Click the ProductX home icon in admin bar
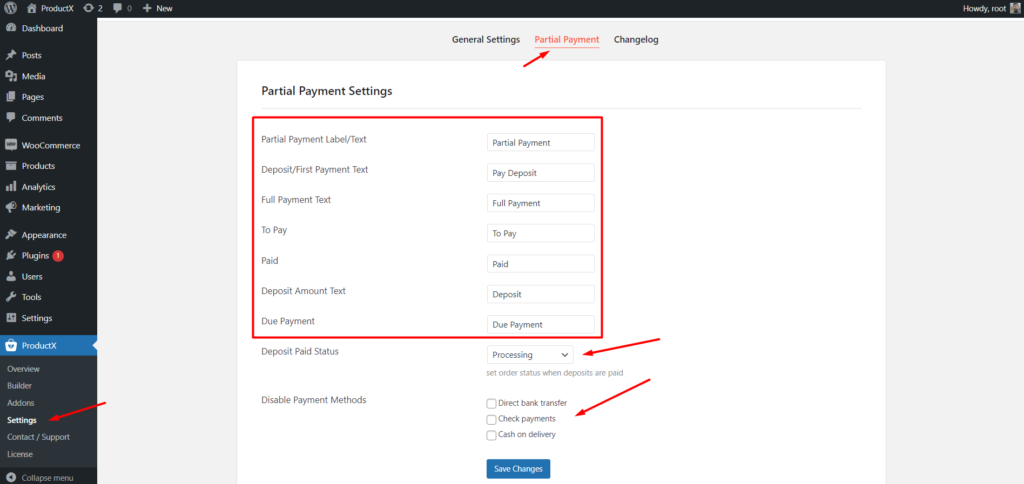Screen dimensions: 1024x484 (32, 8)
